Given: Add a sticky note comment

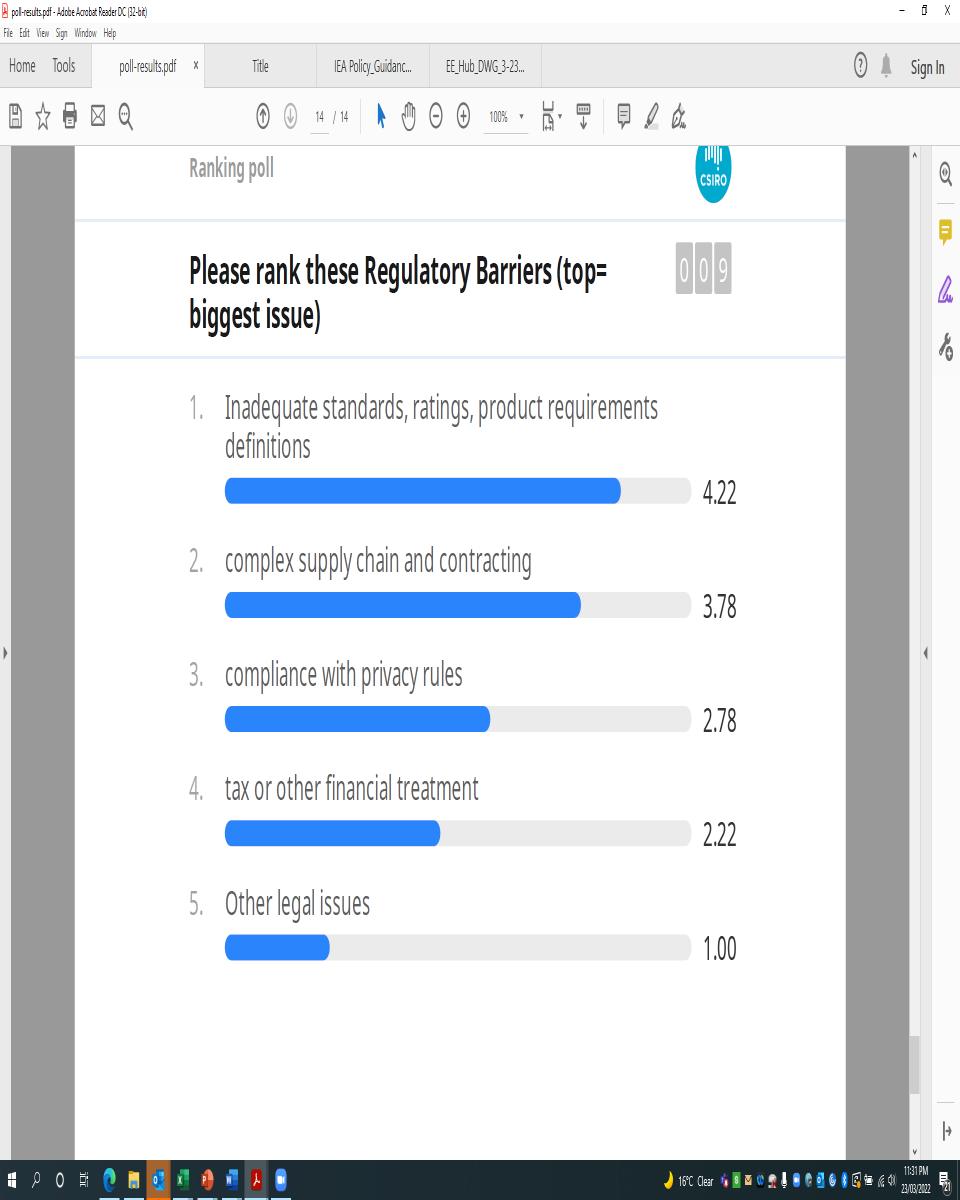Looking at the screenshot, I should (x=624, y=117).
